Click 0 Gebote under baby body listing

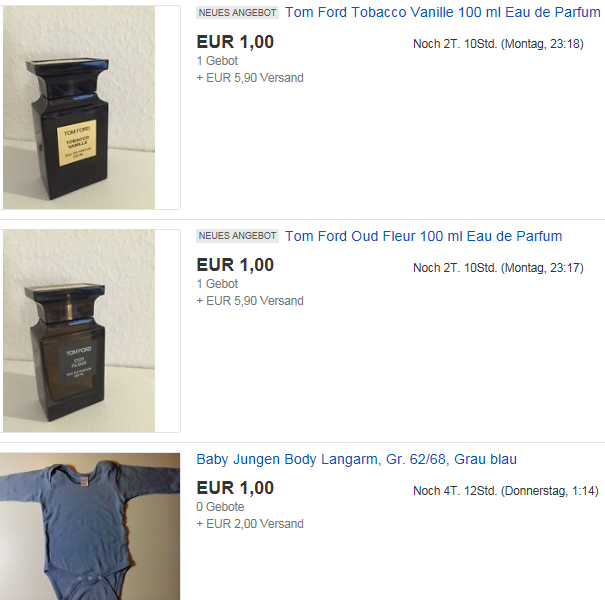coord(220,507)
